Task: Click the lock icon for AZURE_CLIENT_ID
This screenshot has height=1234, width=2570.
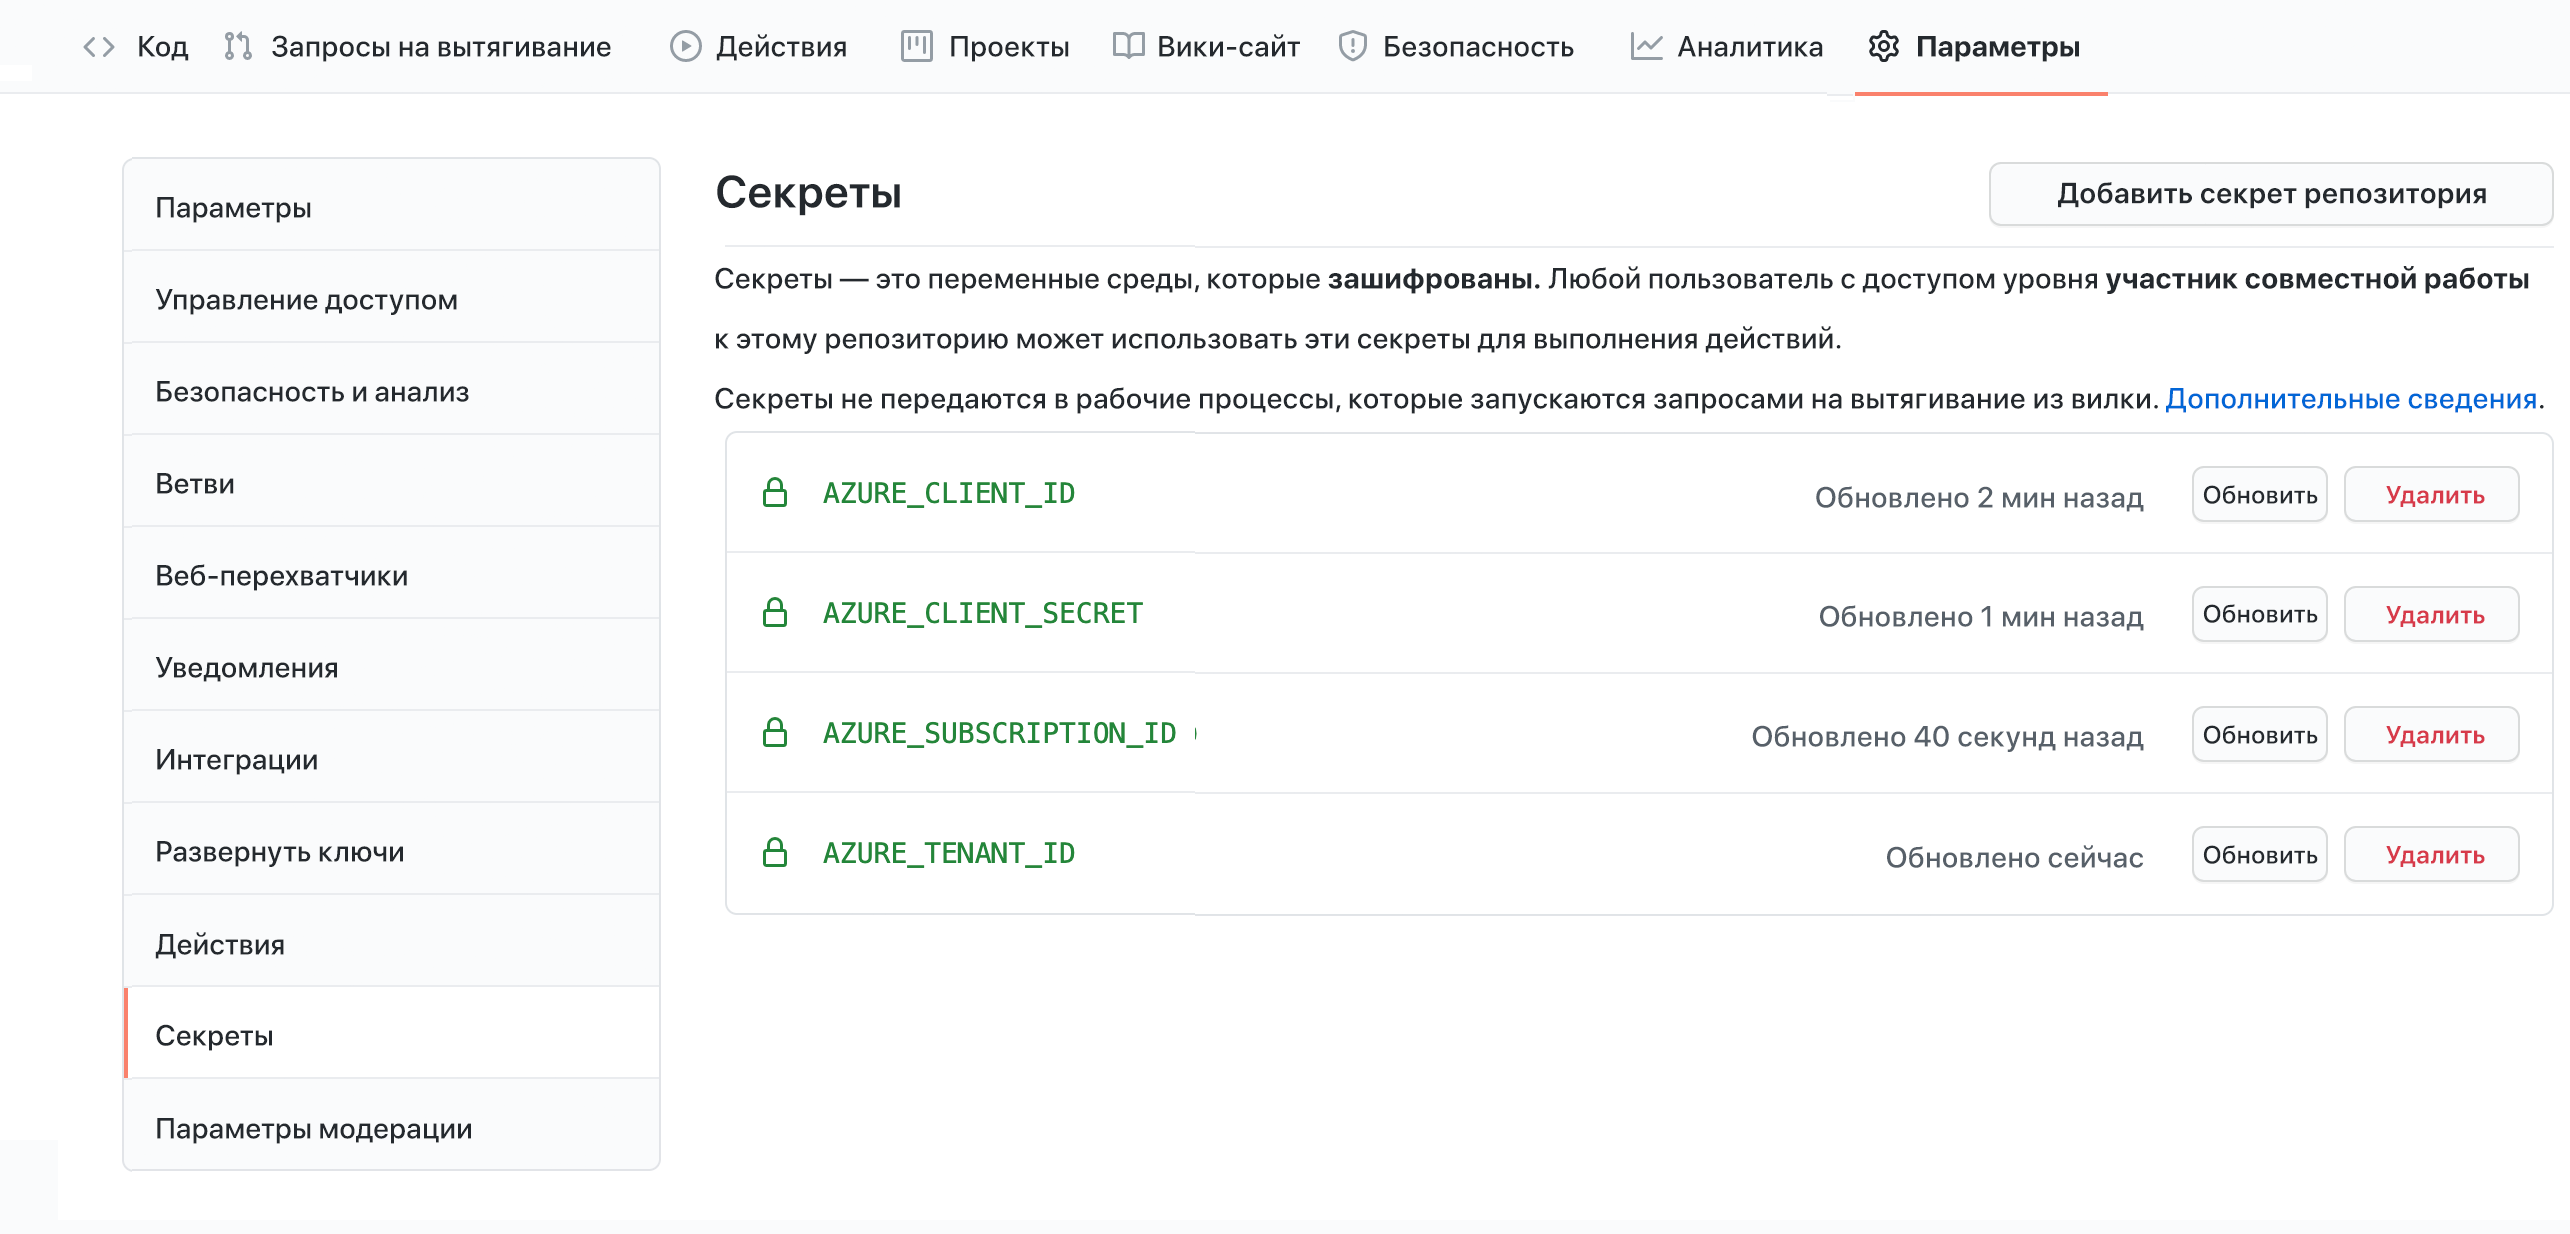Action: pyautogui.click(x=775, y=493)
